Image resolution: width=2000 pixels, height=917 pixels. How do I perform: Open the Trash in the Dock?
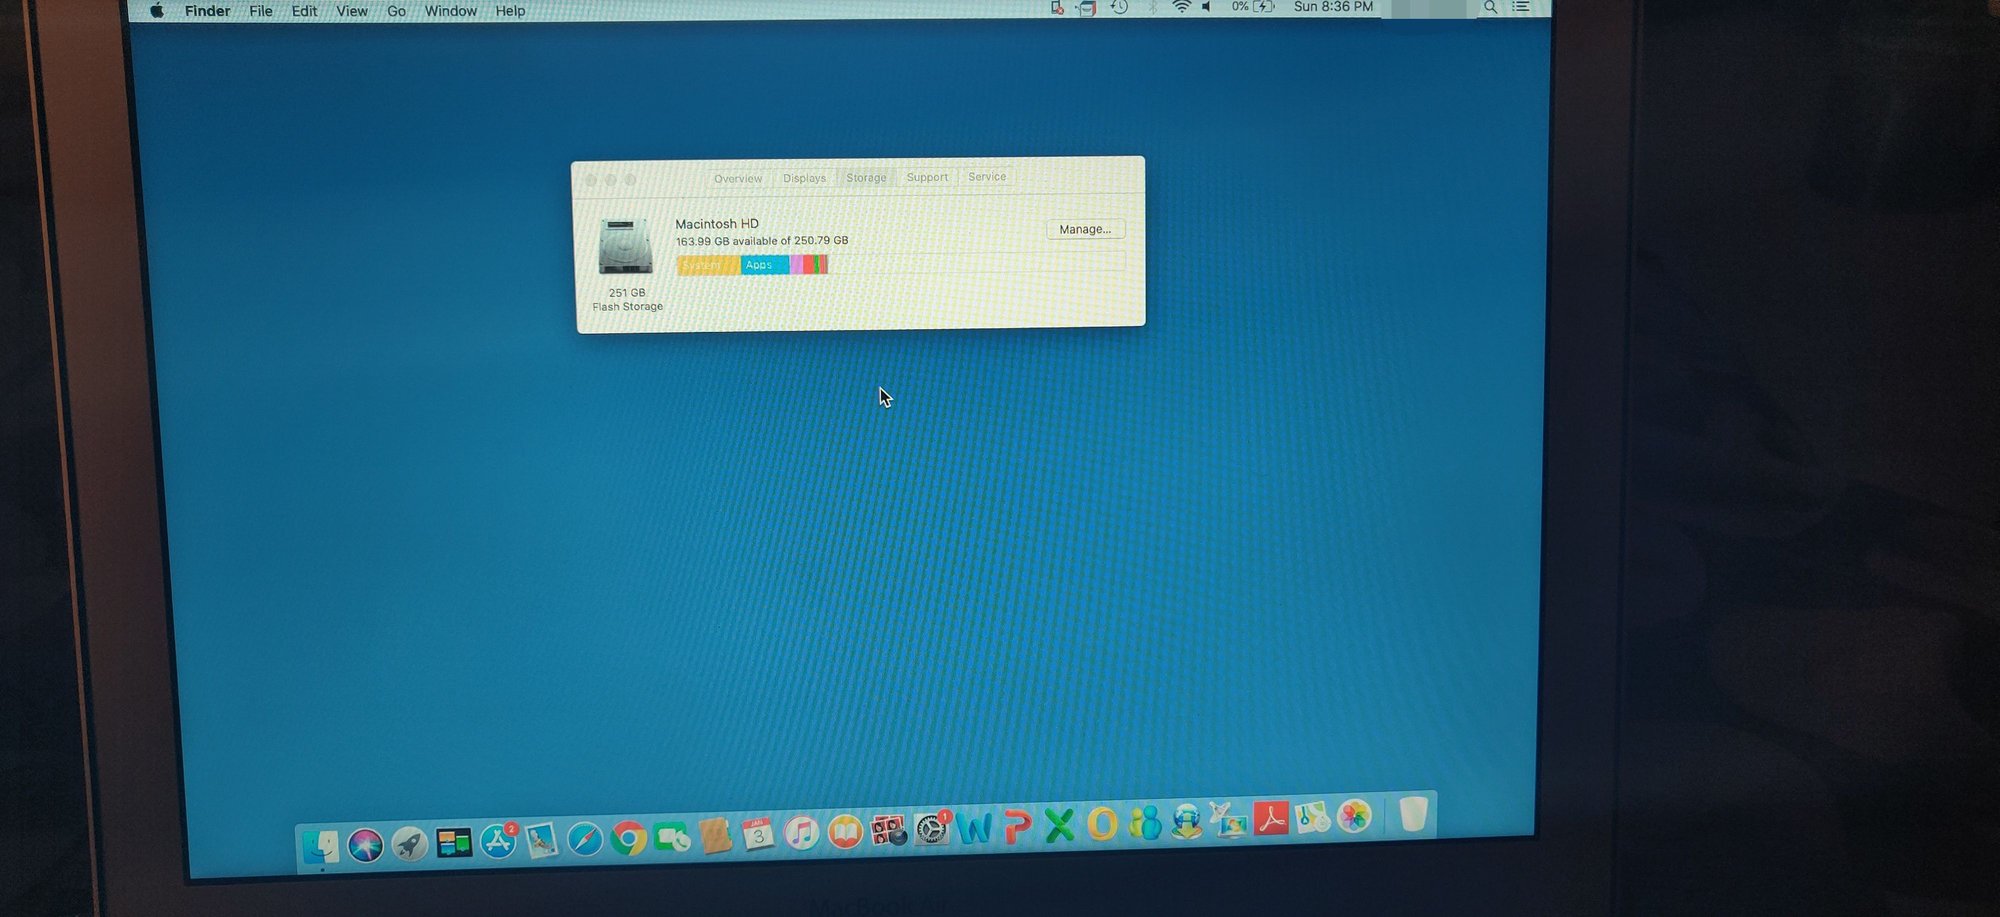coord(1413,814)
